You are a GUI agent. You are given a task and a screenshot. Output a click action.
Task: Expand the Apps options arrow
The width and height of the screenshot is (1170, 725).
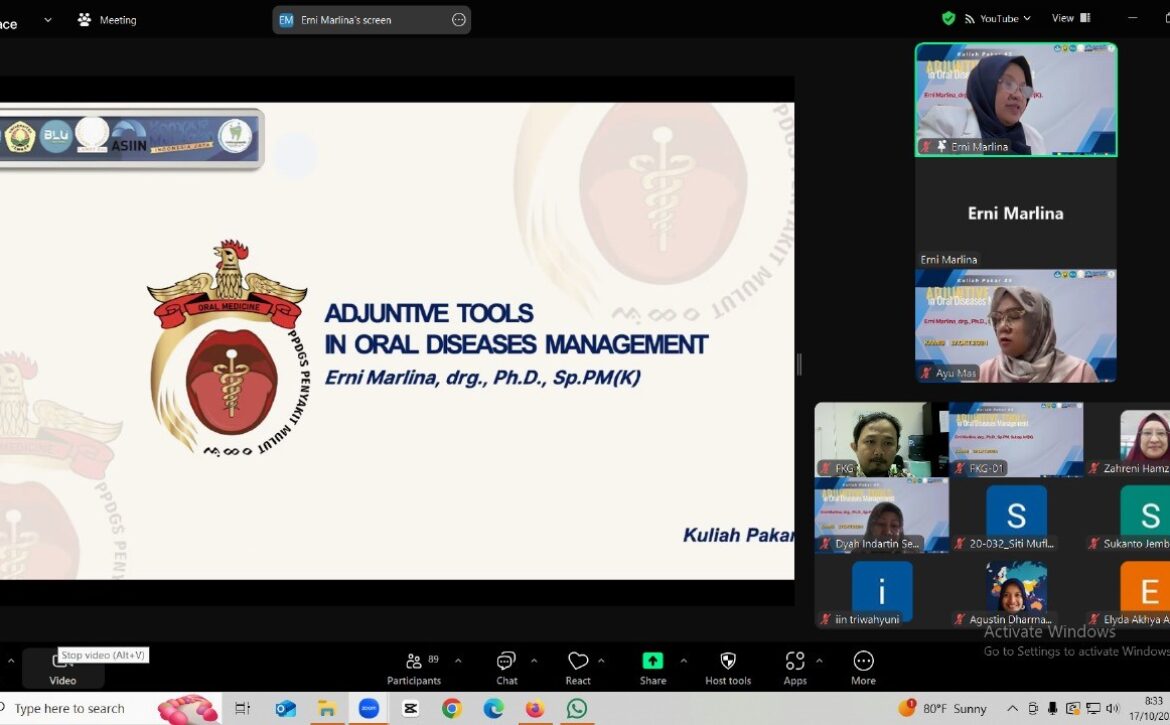819,661
